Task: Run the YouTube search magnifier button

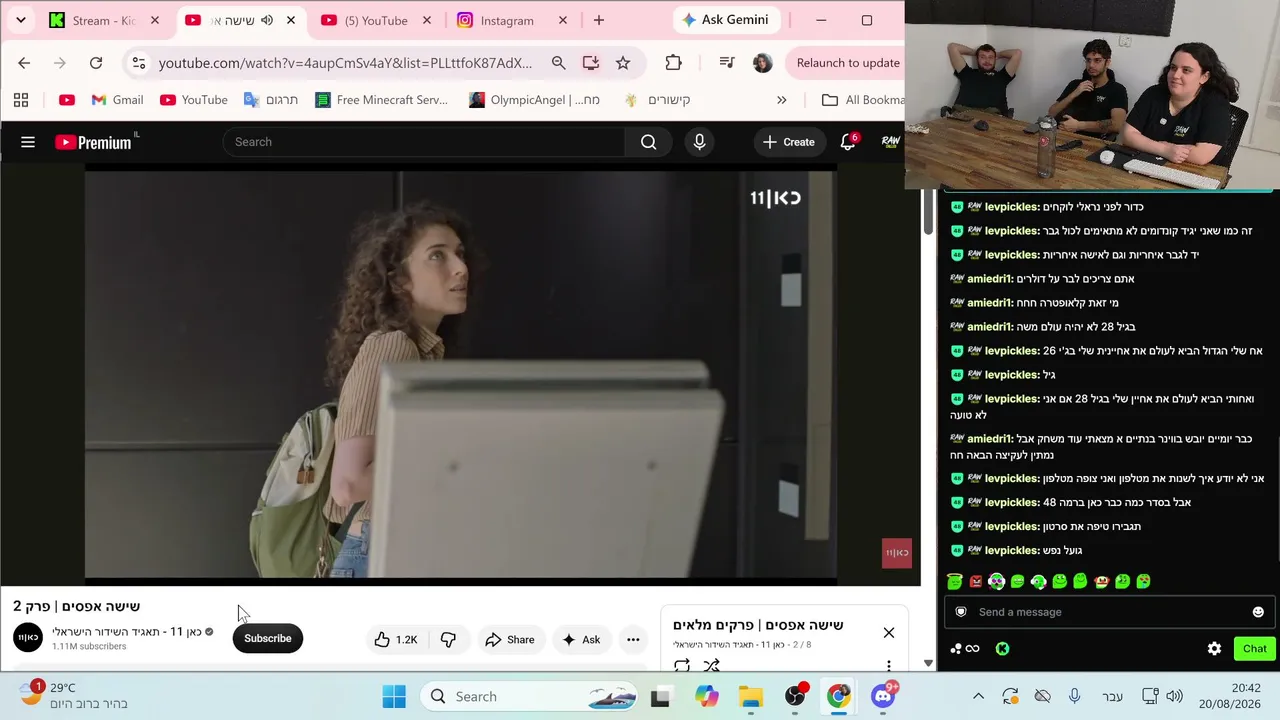Action: (x=648, y=142)
